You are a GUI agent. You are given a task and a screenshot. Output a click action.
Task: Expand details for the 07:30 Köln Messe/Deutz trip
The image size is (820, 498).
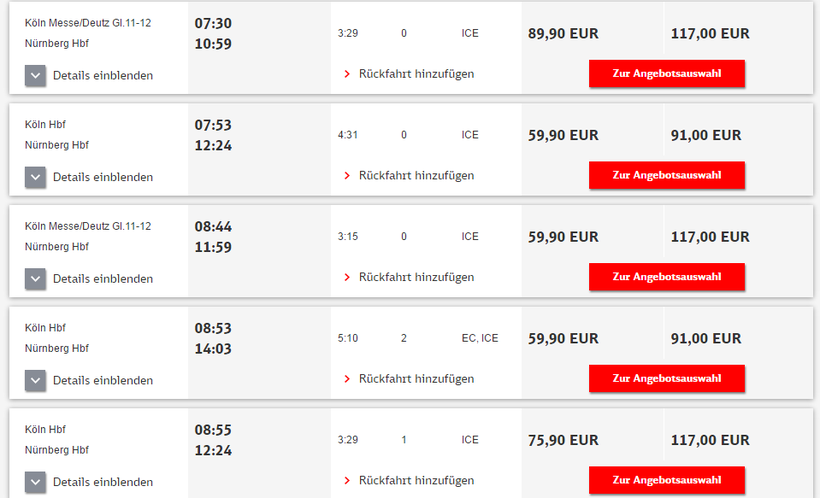coord(36,75)
